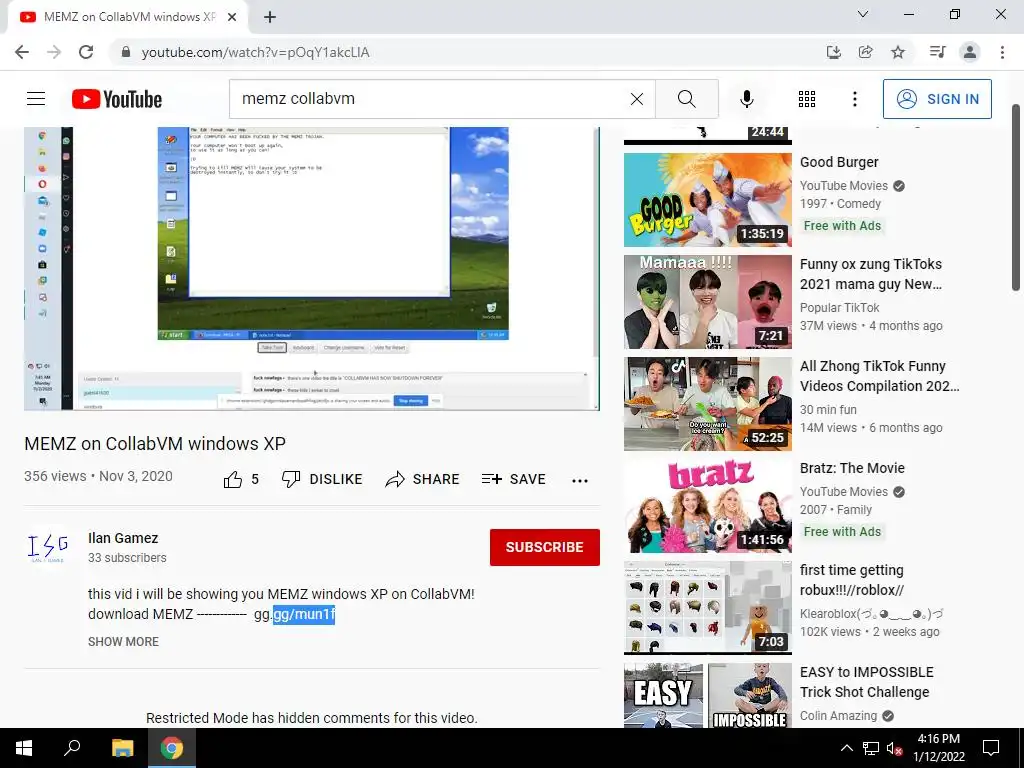Click the page vertical scrollbar

(x=1016, y=196)
